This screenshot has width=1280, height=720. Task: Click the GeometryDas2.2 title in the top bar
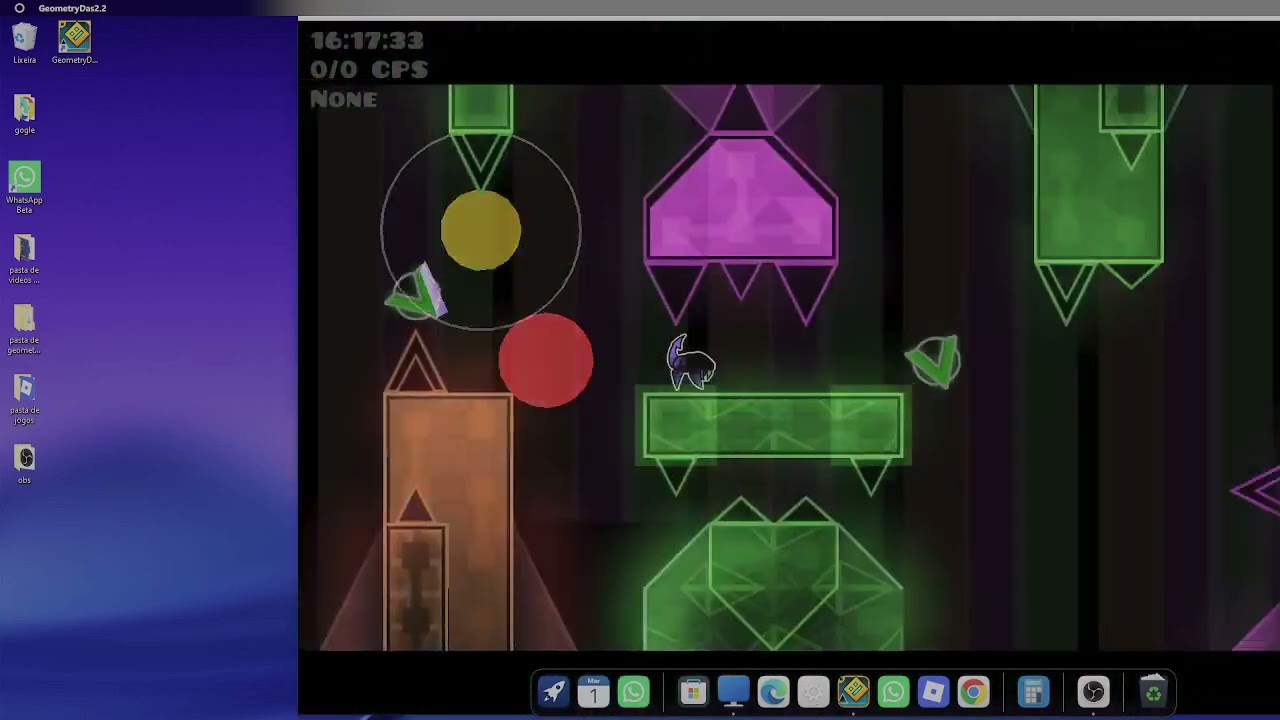coord(72,8)
